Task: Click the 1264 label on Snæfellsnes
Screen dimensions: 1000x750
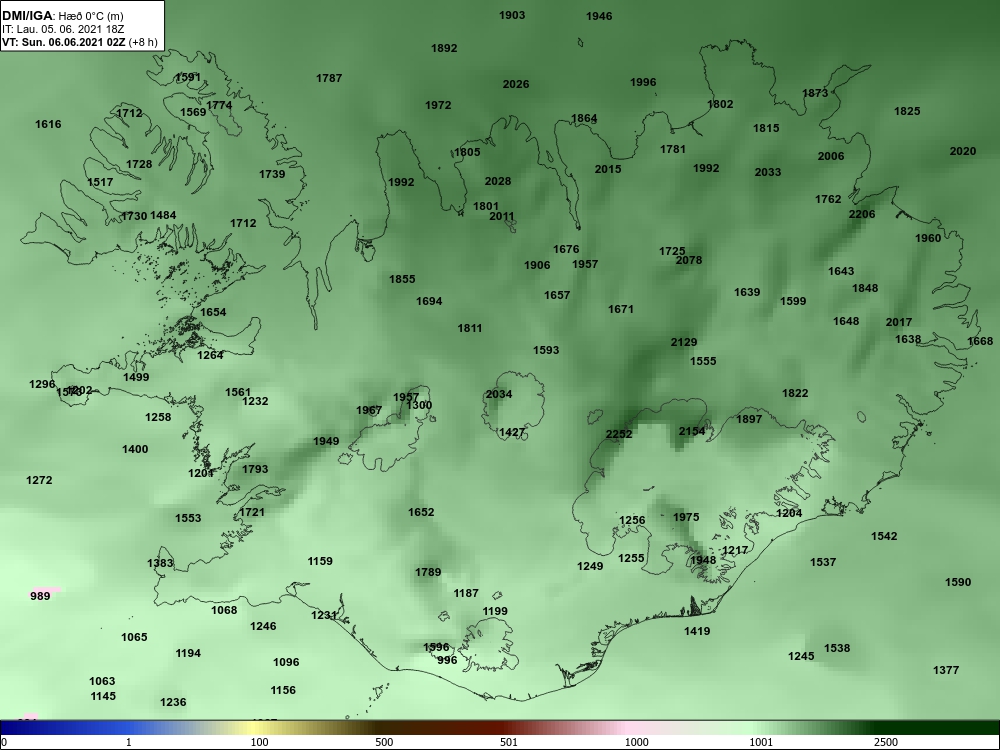Action: coord(210,355)
